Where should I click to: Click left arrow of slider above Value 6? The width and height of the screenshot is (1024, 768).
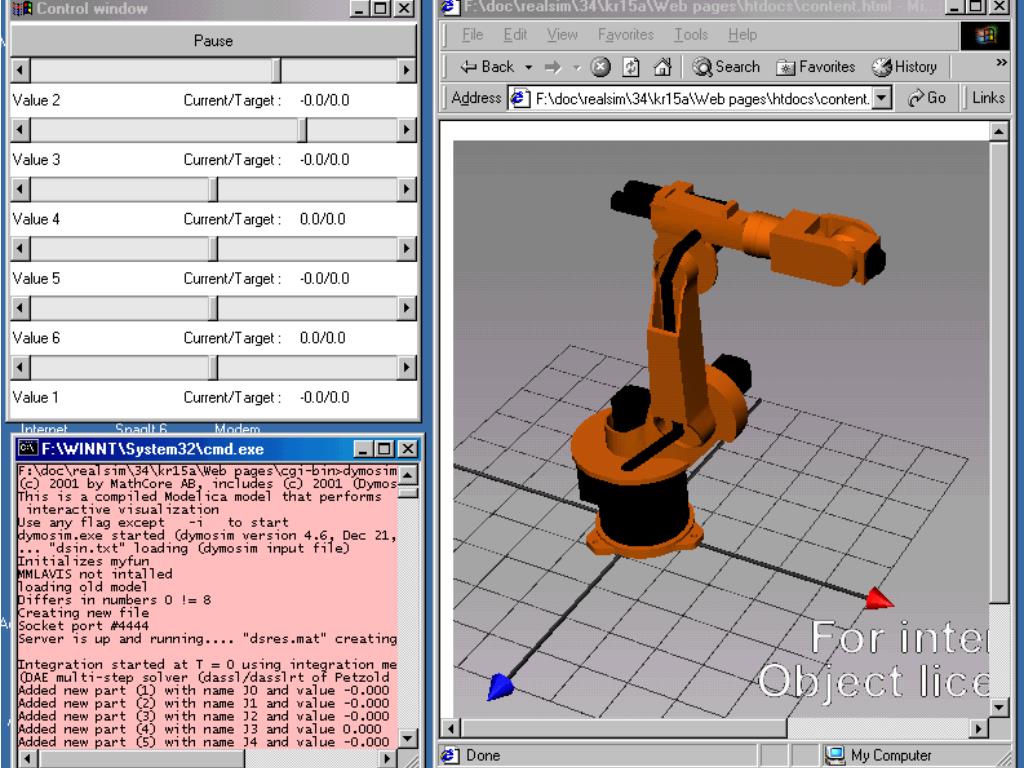click(x=20, y=308)
